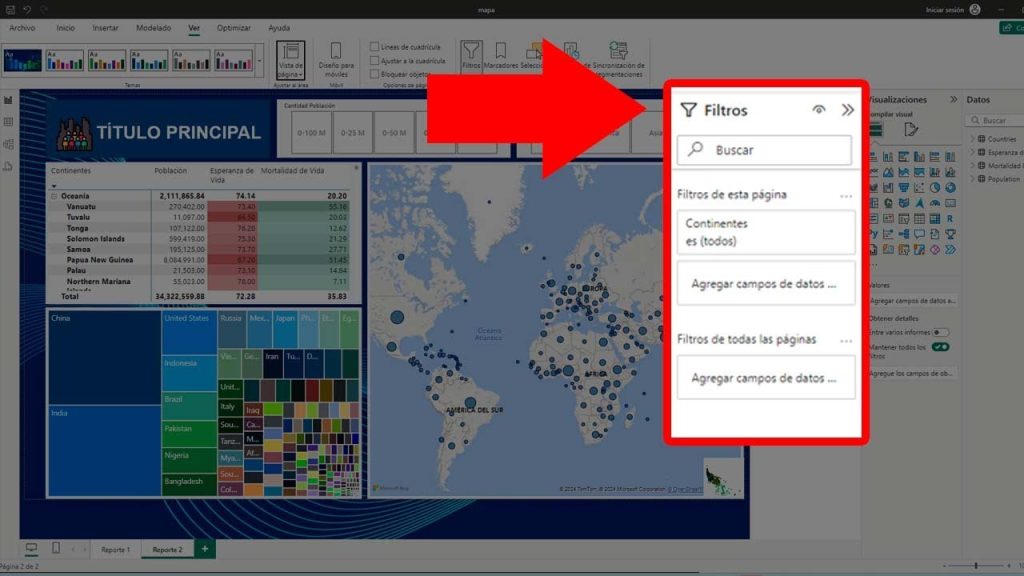The width and height of the screenshot is (1024, 576).
Task: Enable the Líneas de cuadrícula checkbox
Action: pos(374,47)
